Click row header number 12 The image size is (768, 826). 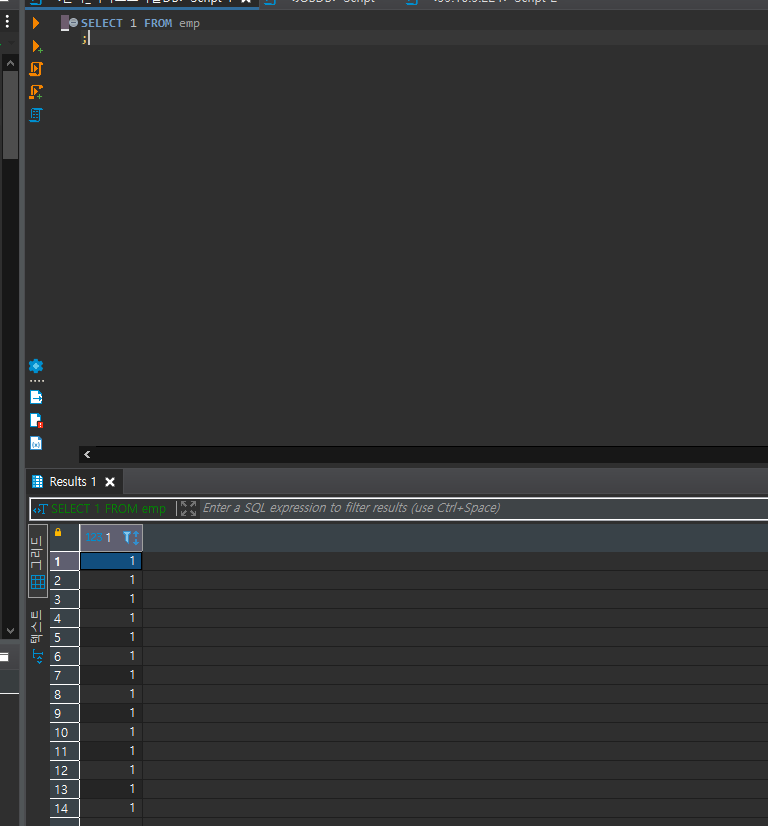coord(64,770)
